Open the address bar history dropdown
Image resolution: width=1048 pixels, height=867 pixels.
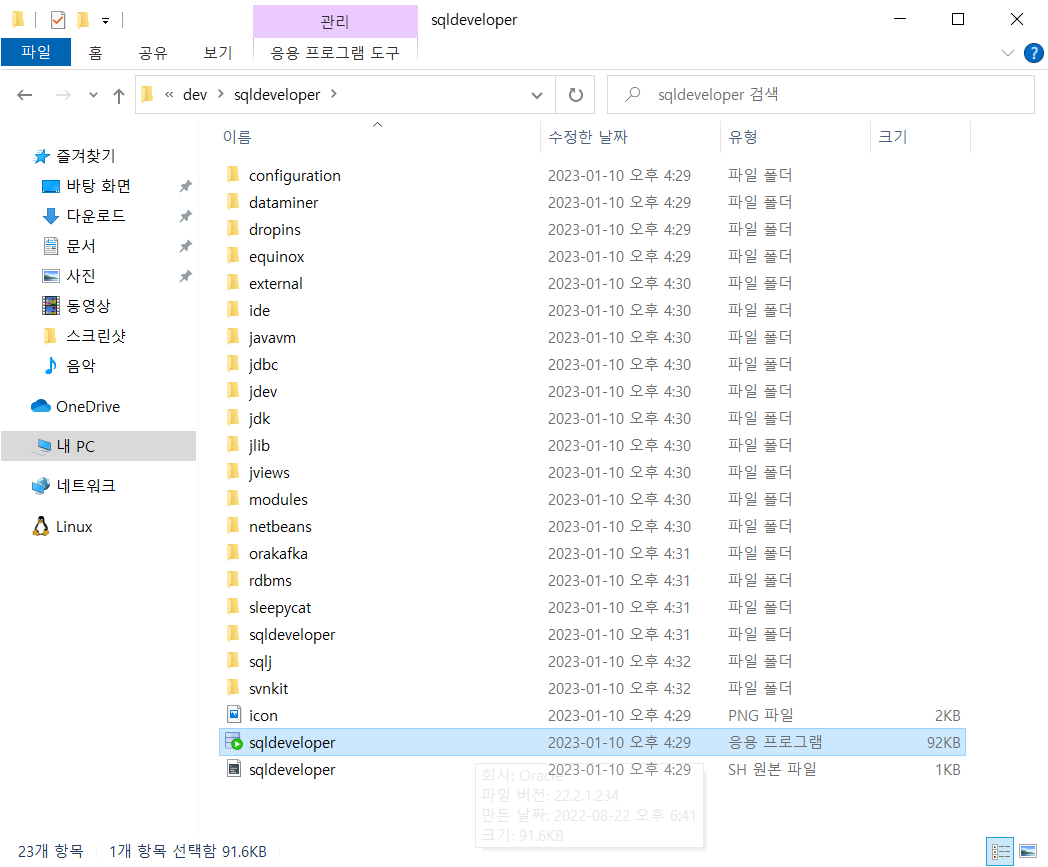(x=537, y=95)
